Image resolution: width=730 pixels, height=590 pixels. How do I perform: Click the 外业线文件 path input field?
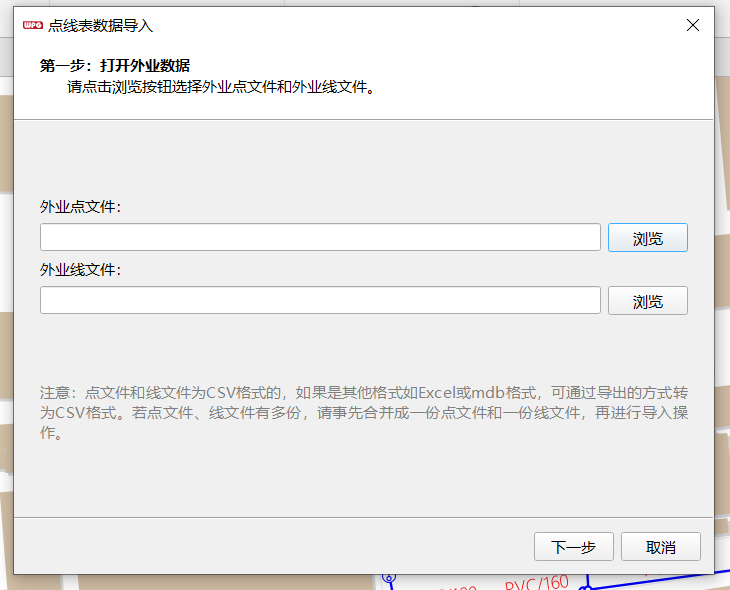click(320, 301)
